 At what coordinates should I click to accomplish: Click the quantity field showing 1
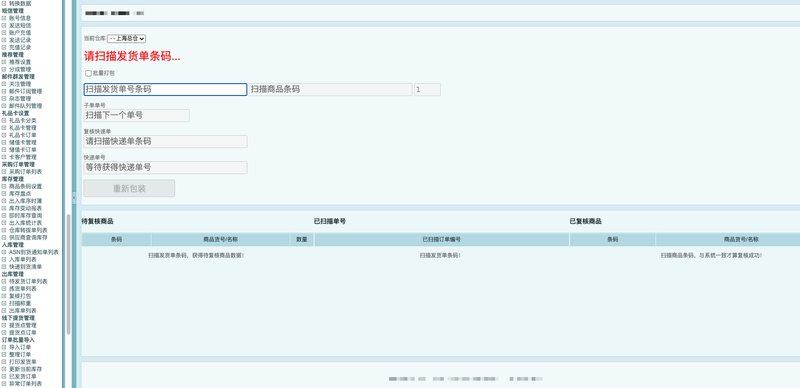pyautogui.click(x=428, y=89)
